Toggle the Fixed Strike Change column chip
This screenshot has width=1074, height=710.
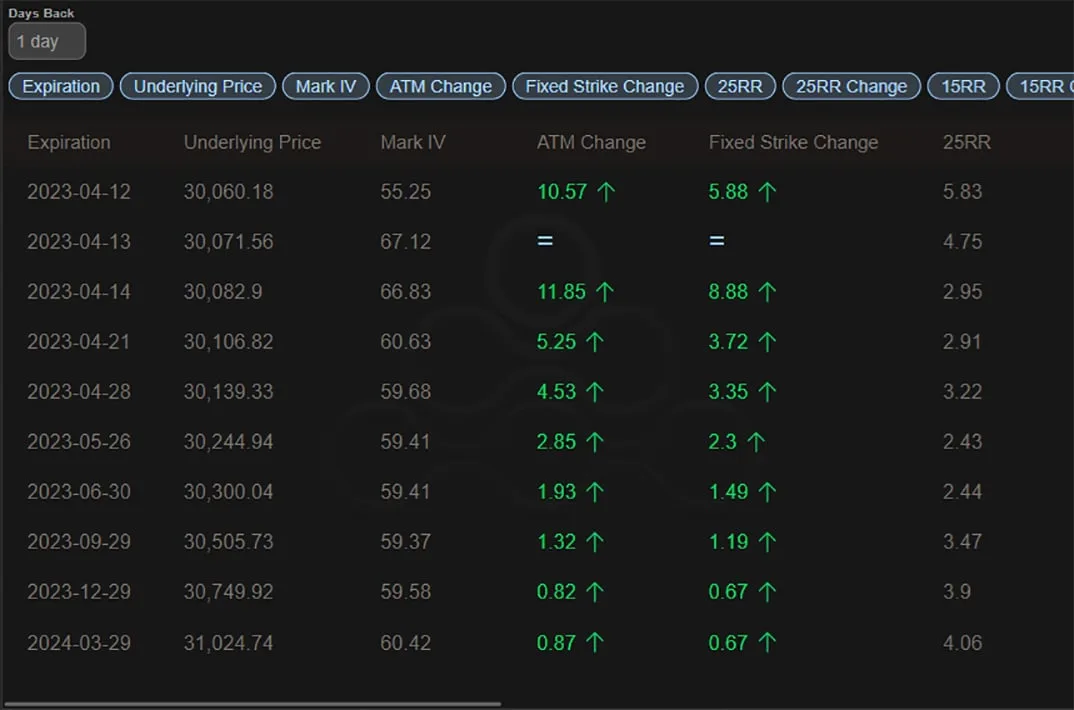click(x=605, y=86)
